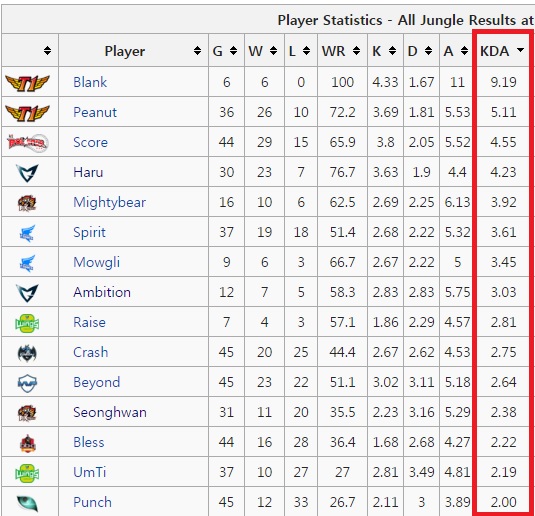The width and height of the screenshot is (535, 516).
Task: Click the team logo beside Seonghwan
Action: [27, 413]
